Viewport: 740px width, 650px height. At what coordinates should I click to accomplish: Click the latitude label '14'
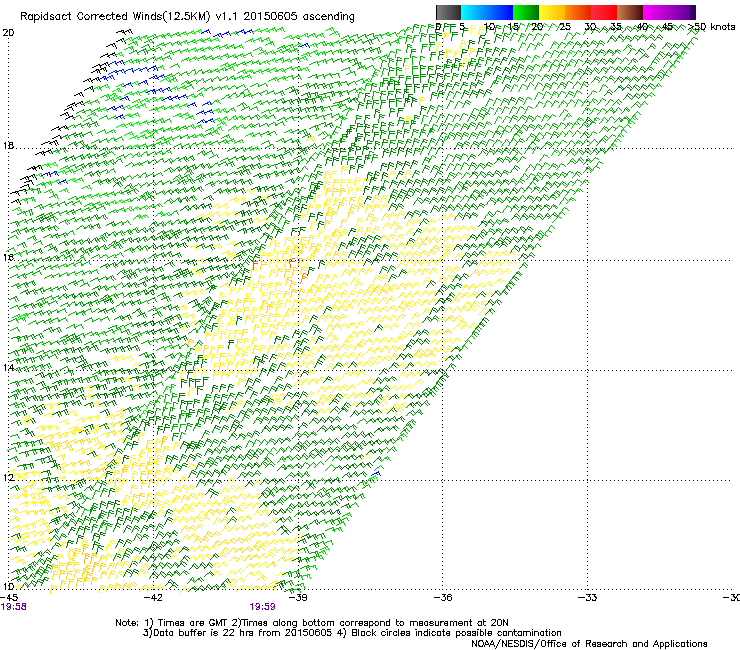8,367
